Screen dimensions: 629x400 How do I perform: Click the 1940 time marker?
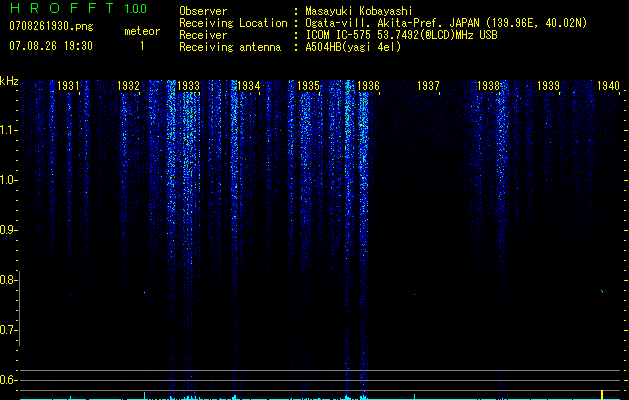pyautogui.click(x=608, y=85)
